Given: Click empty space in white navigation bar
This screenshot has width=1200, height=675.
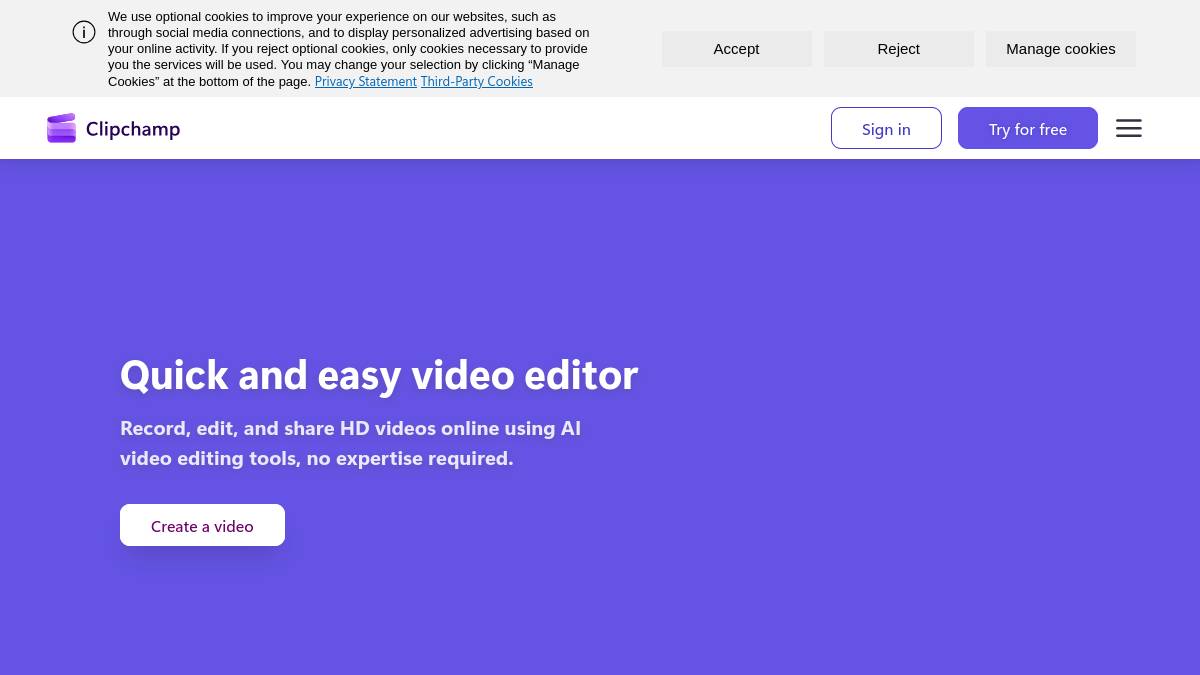Looking at the screenshot, I should [x=500, y=128].
